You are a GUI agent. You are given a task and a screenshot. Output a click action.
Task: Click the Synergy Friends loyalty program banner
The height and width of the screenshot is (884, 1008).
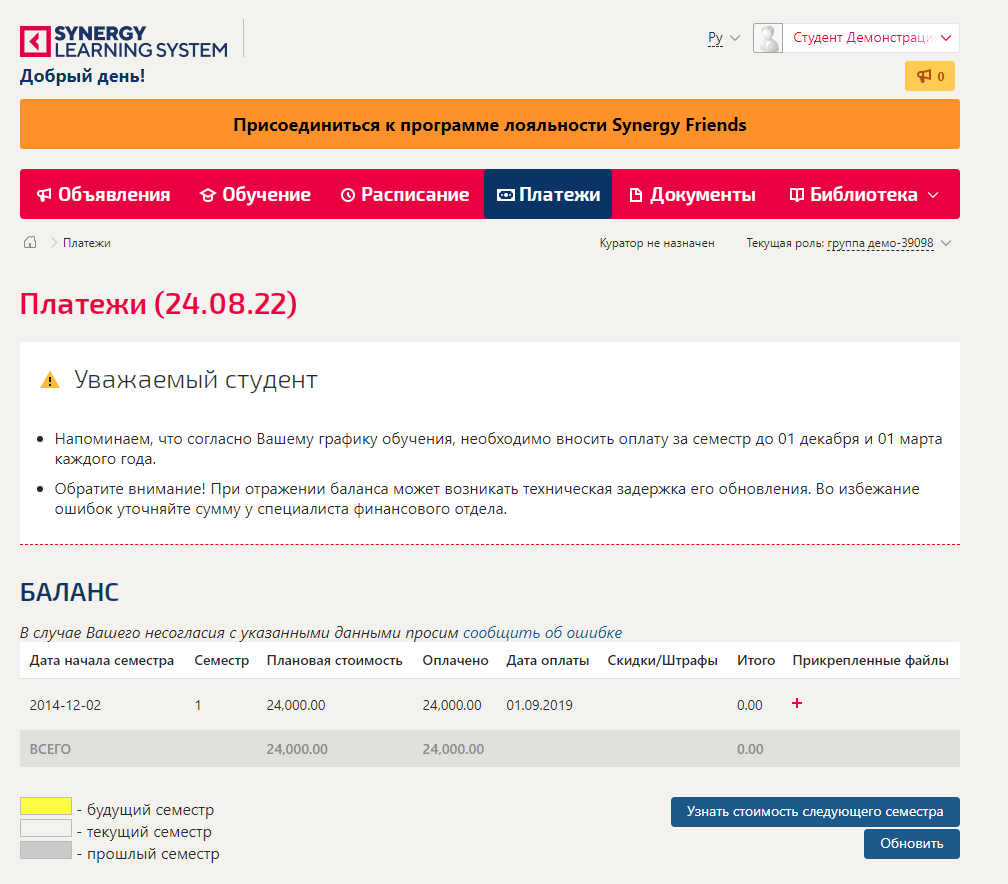(490, 125)
